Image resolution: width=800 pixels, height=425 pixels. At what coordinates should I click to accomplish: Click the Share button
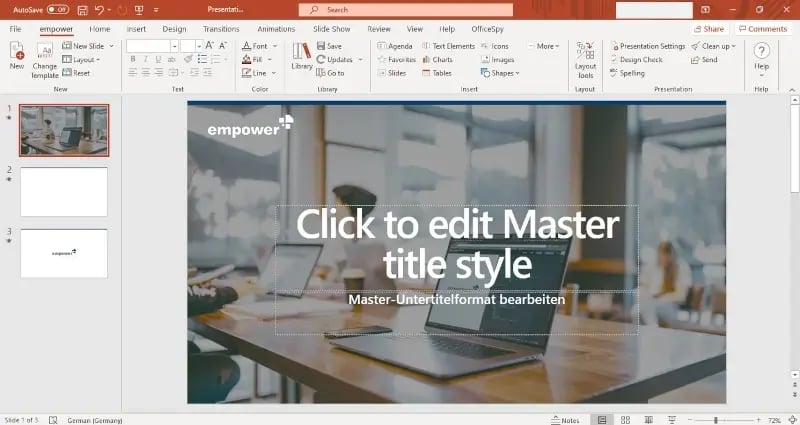pos(709,29)
